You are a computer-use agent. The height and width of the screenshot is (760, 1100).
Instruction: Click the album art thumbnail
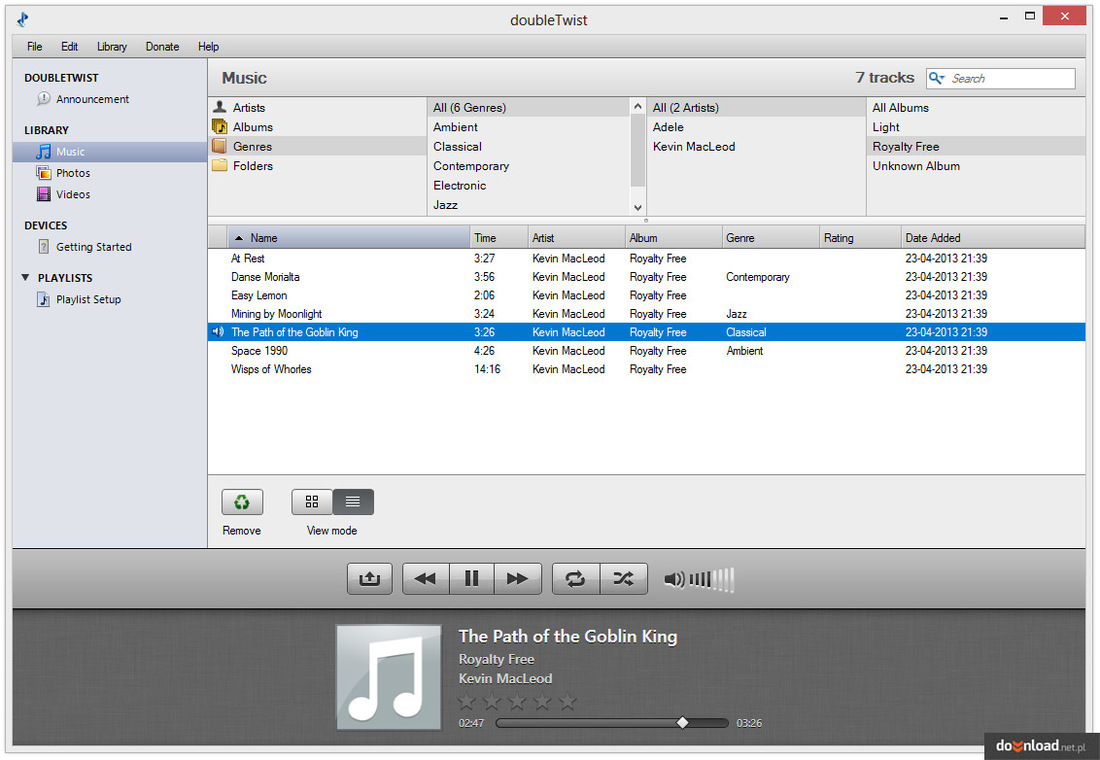click(389, 677)
